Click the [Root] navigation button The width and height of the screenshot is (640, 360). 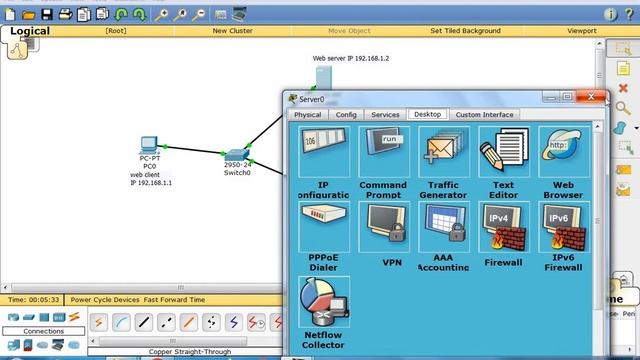tap(116, 31)
